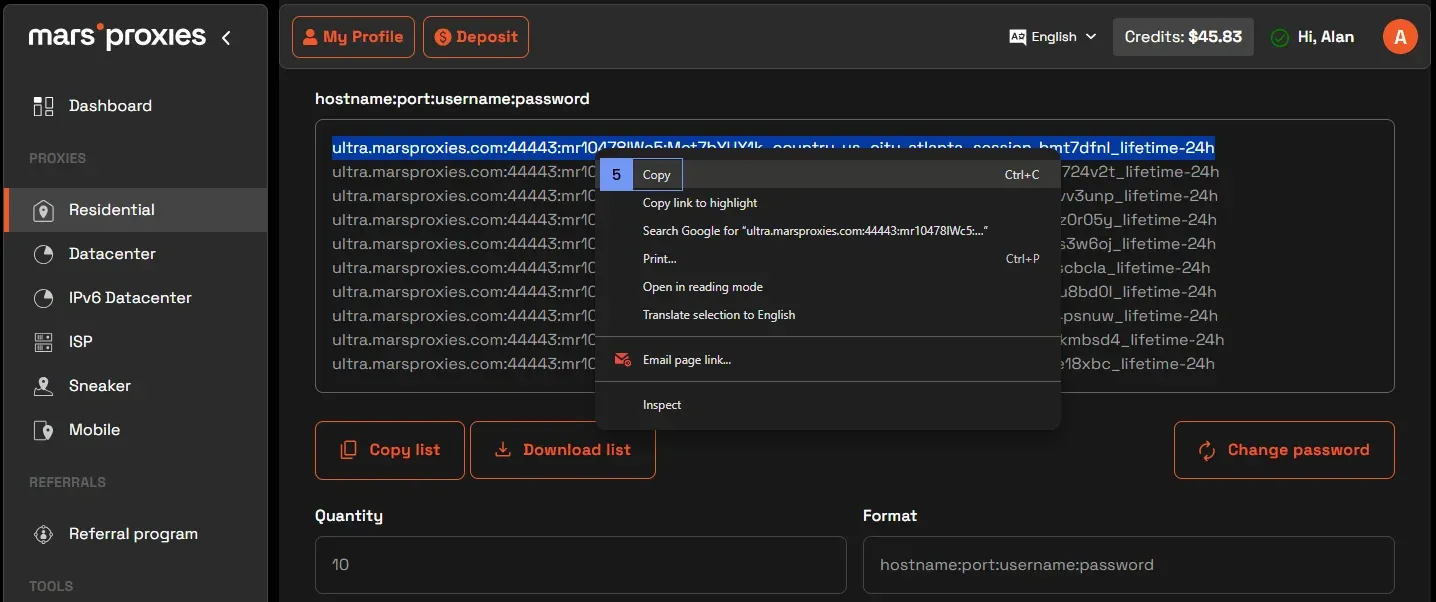Click proxy line ending scbcla_lifetime-24h

click(x=1135, y=268)
